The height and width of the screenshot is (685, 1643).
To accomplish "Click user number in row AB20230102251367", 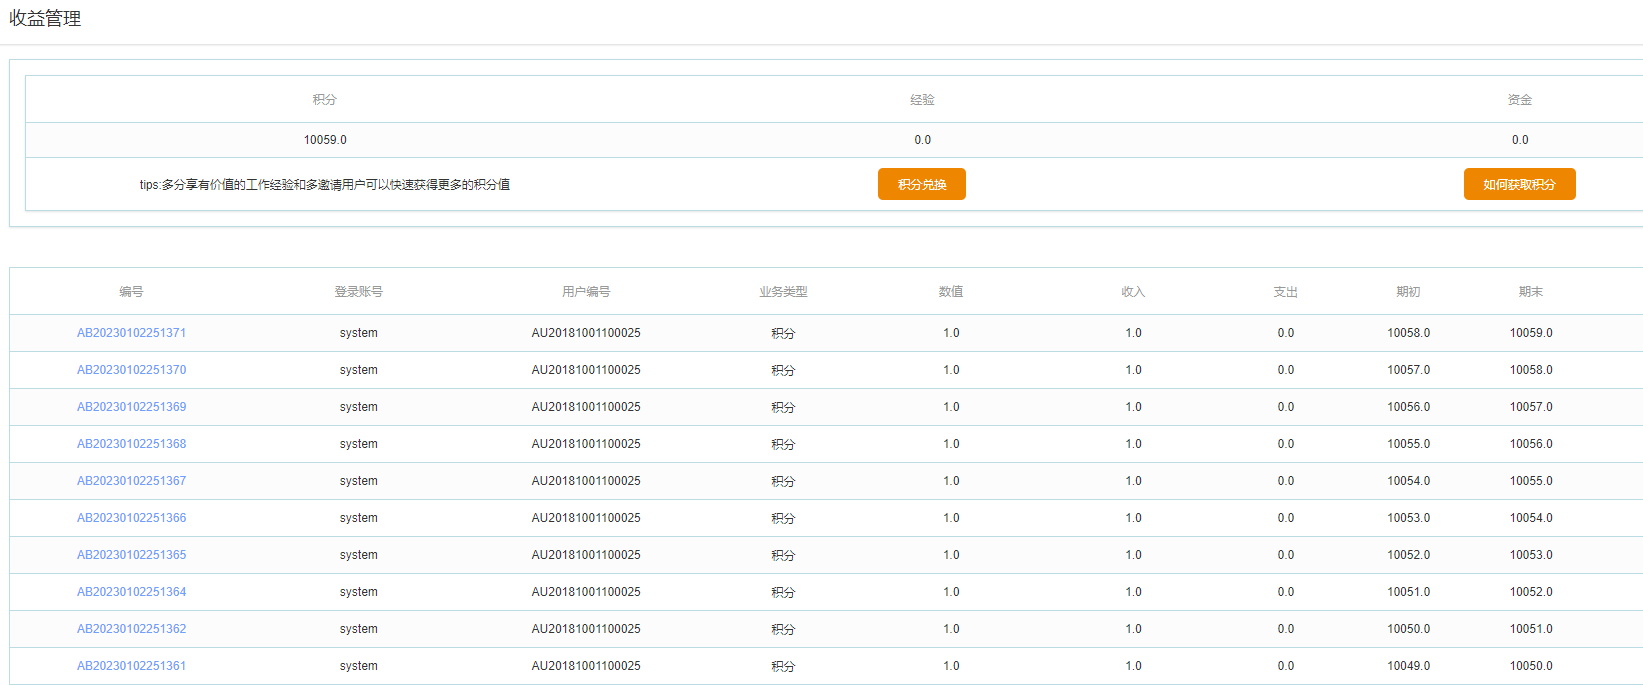I will (586, 481).
